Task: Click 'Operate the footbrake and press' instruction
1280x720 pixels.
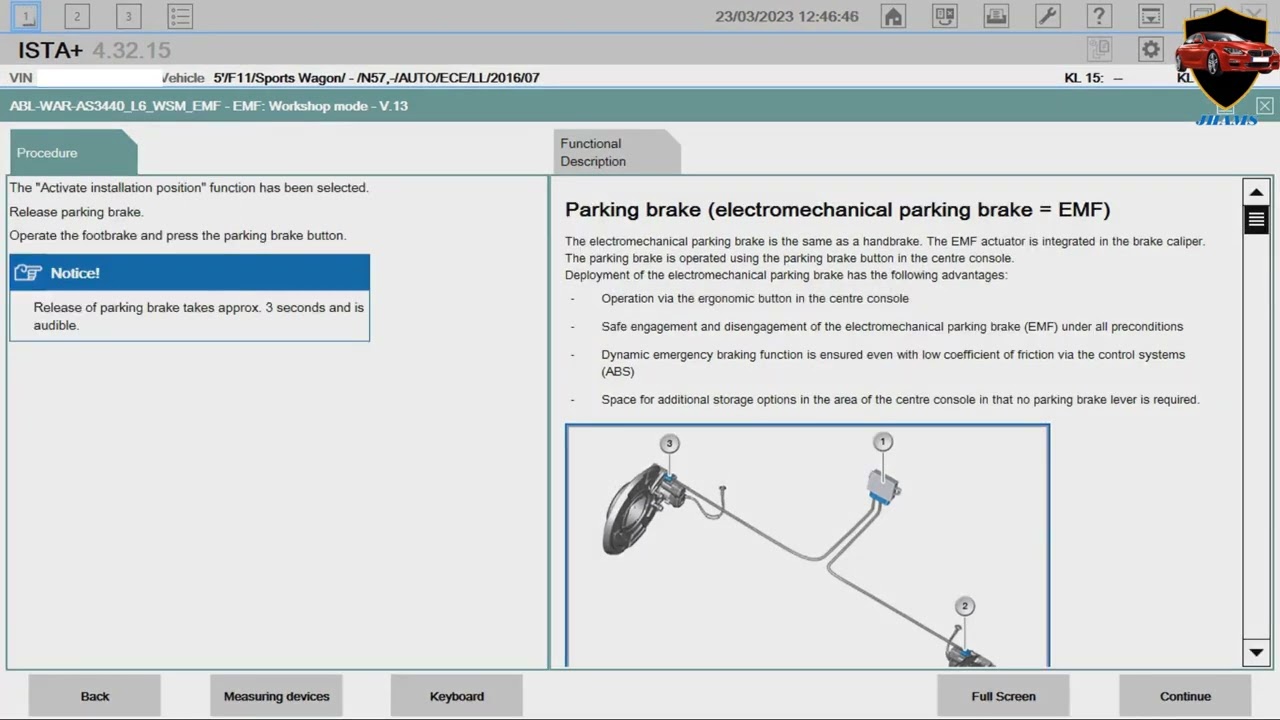Action: click(177, 236)
